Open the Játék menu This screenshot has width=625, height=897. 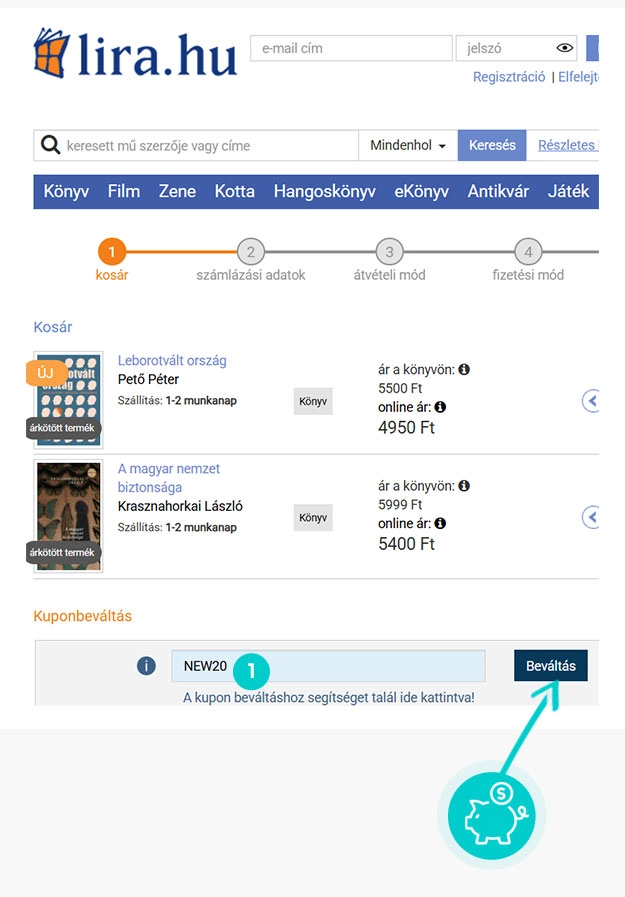[x=568, y=191]
